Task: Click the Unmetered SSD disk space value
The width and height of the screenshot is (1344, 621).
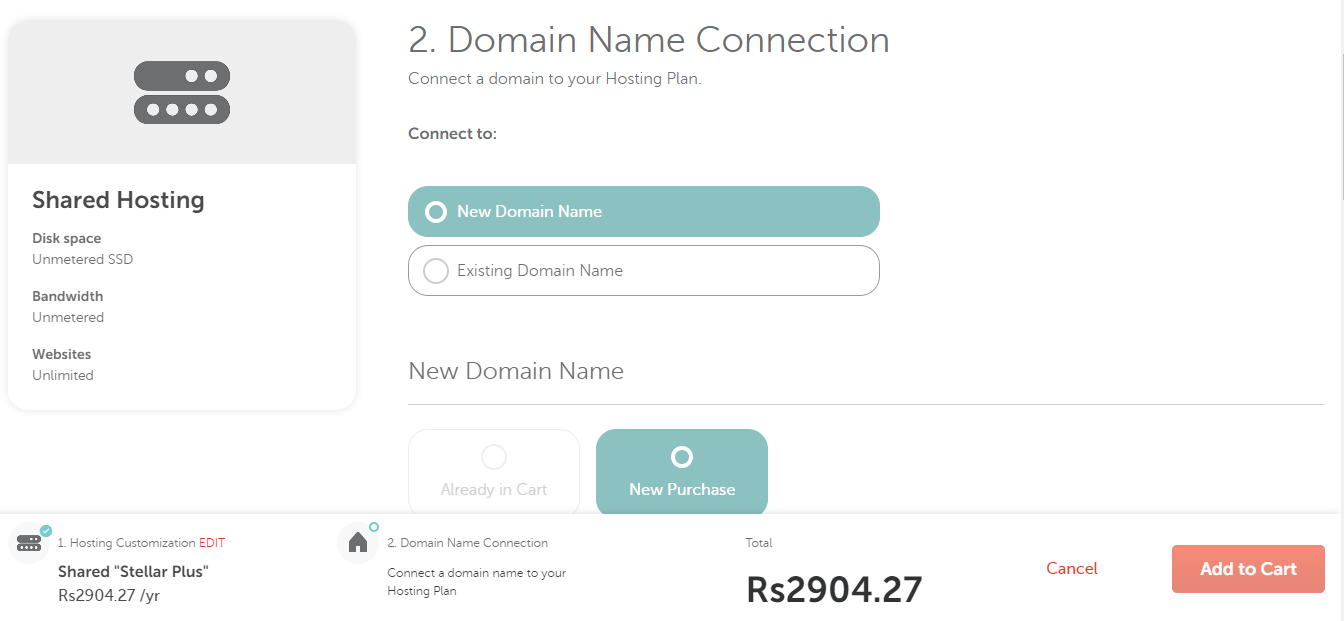Action: 82,259
